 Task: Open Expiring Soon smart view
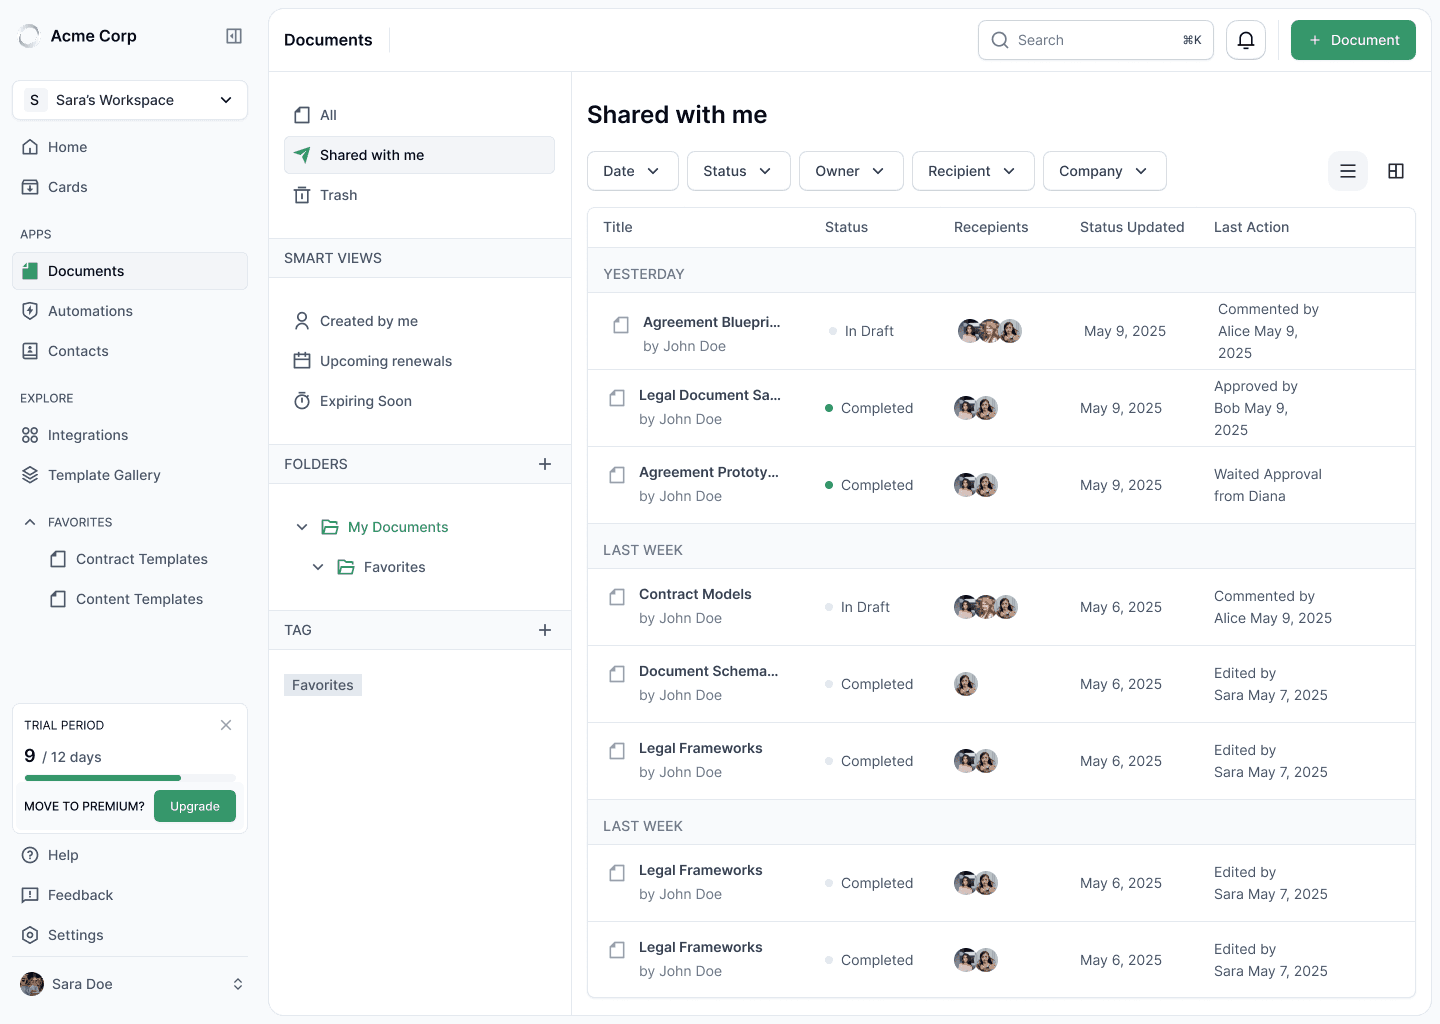pos(419,401)
